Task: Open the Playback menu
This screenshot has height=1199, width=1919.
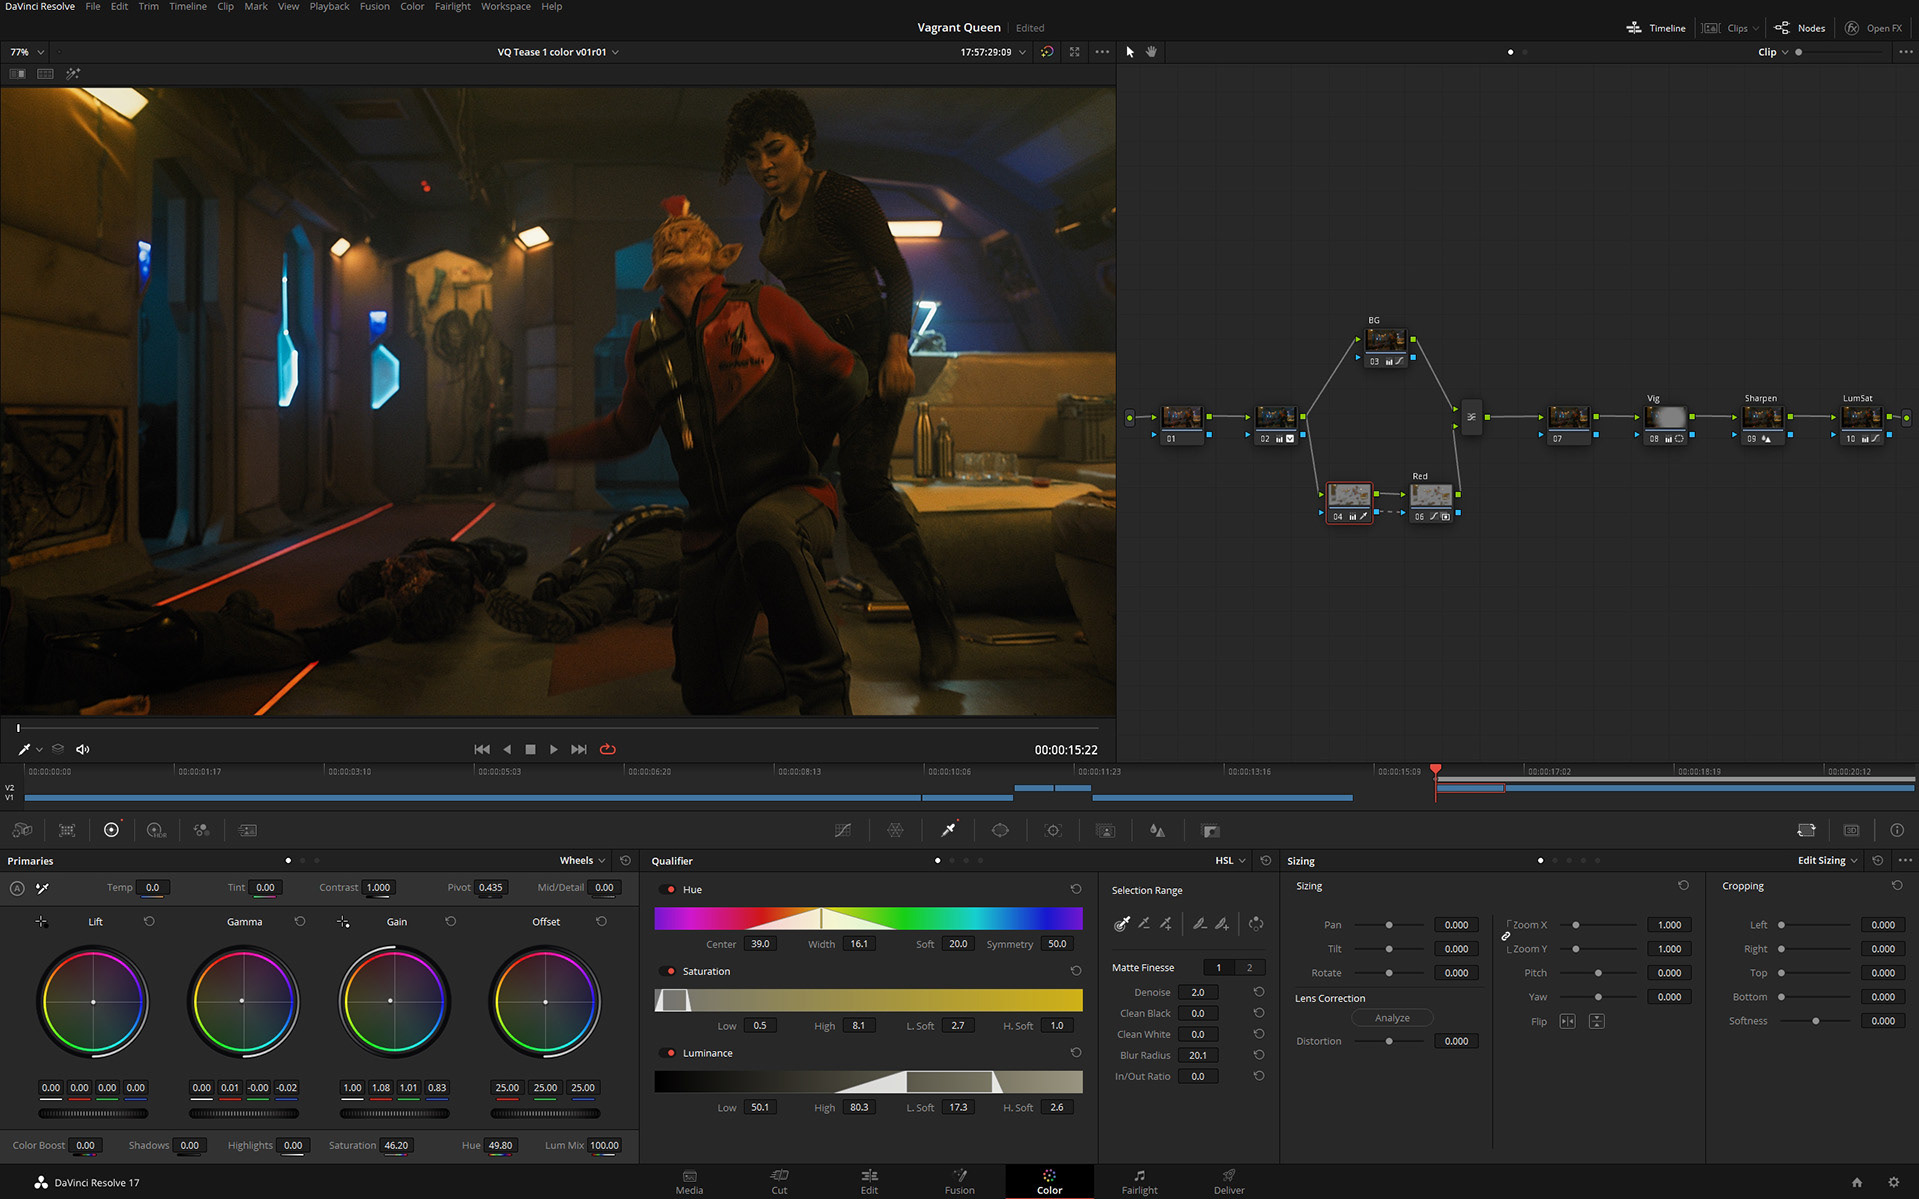Action: click(x=329, y=6)
